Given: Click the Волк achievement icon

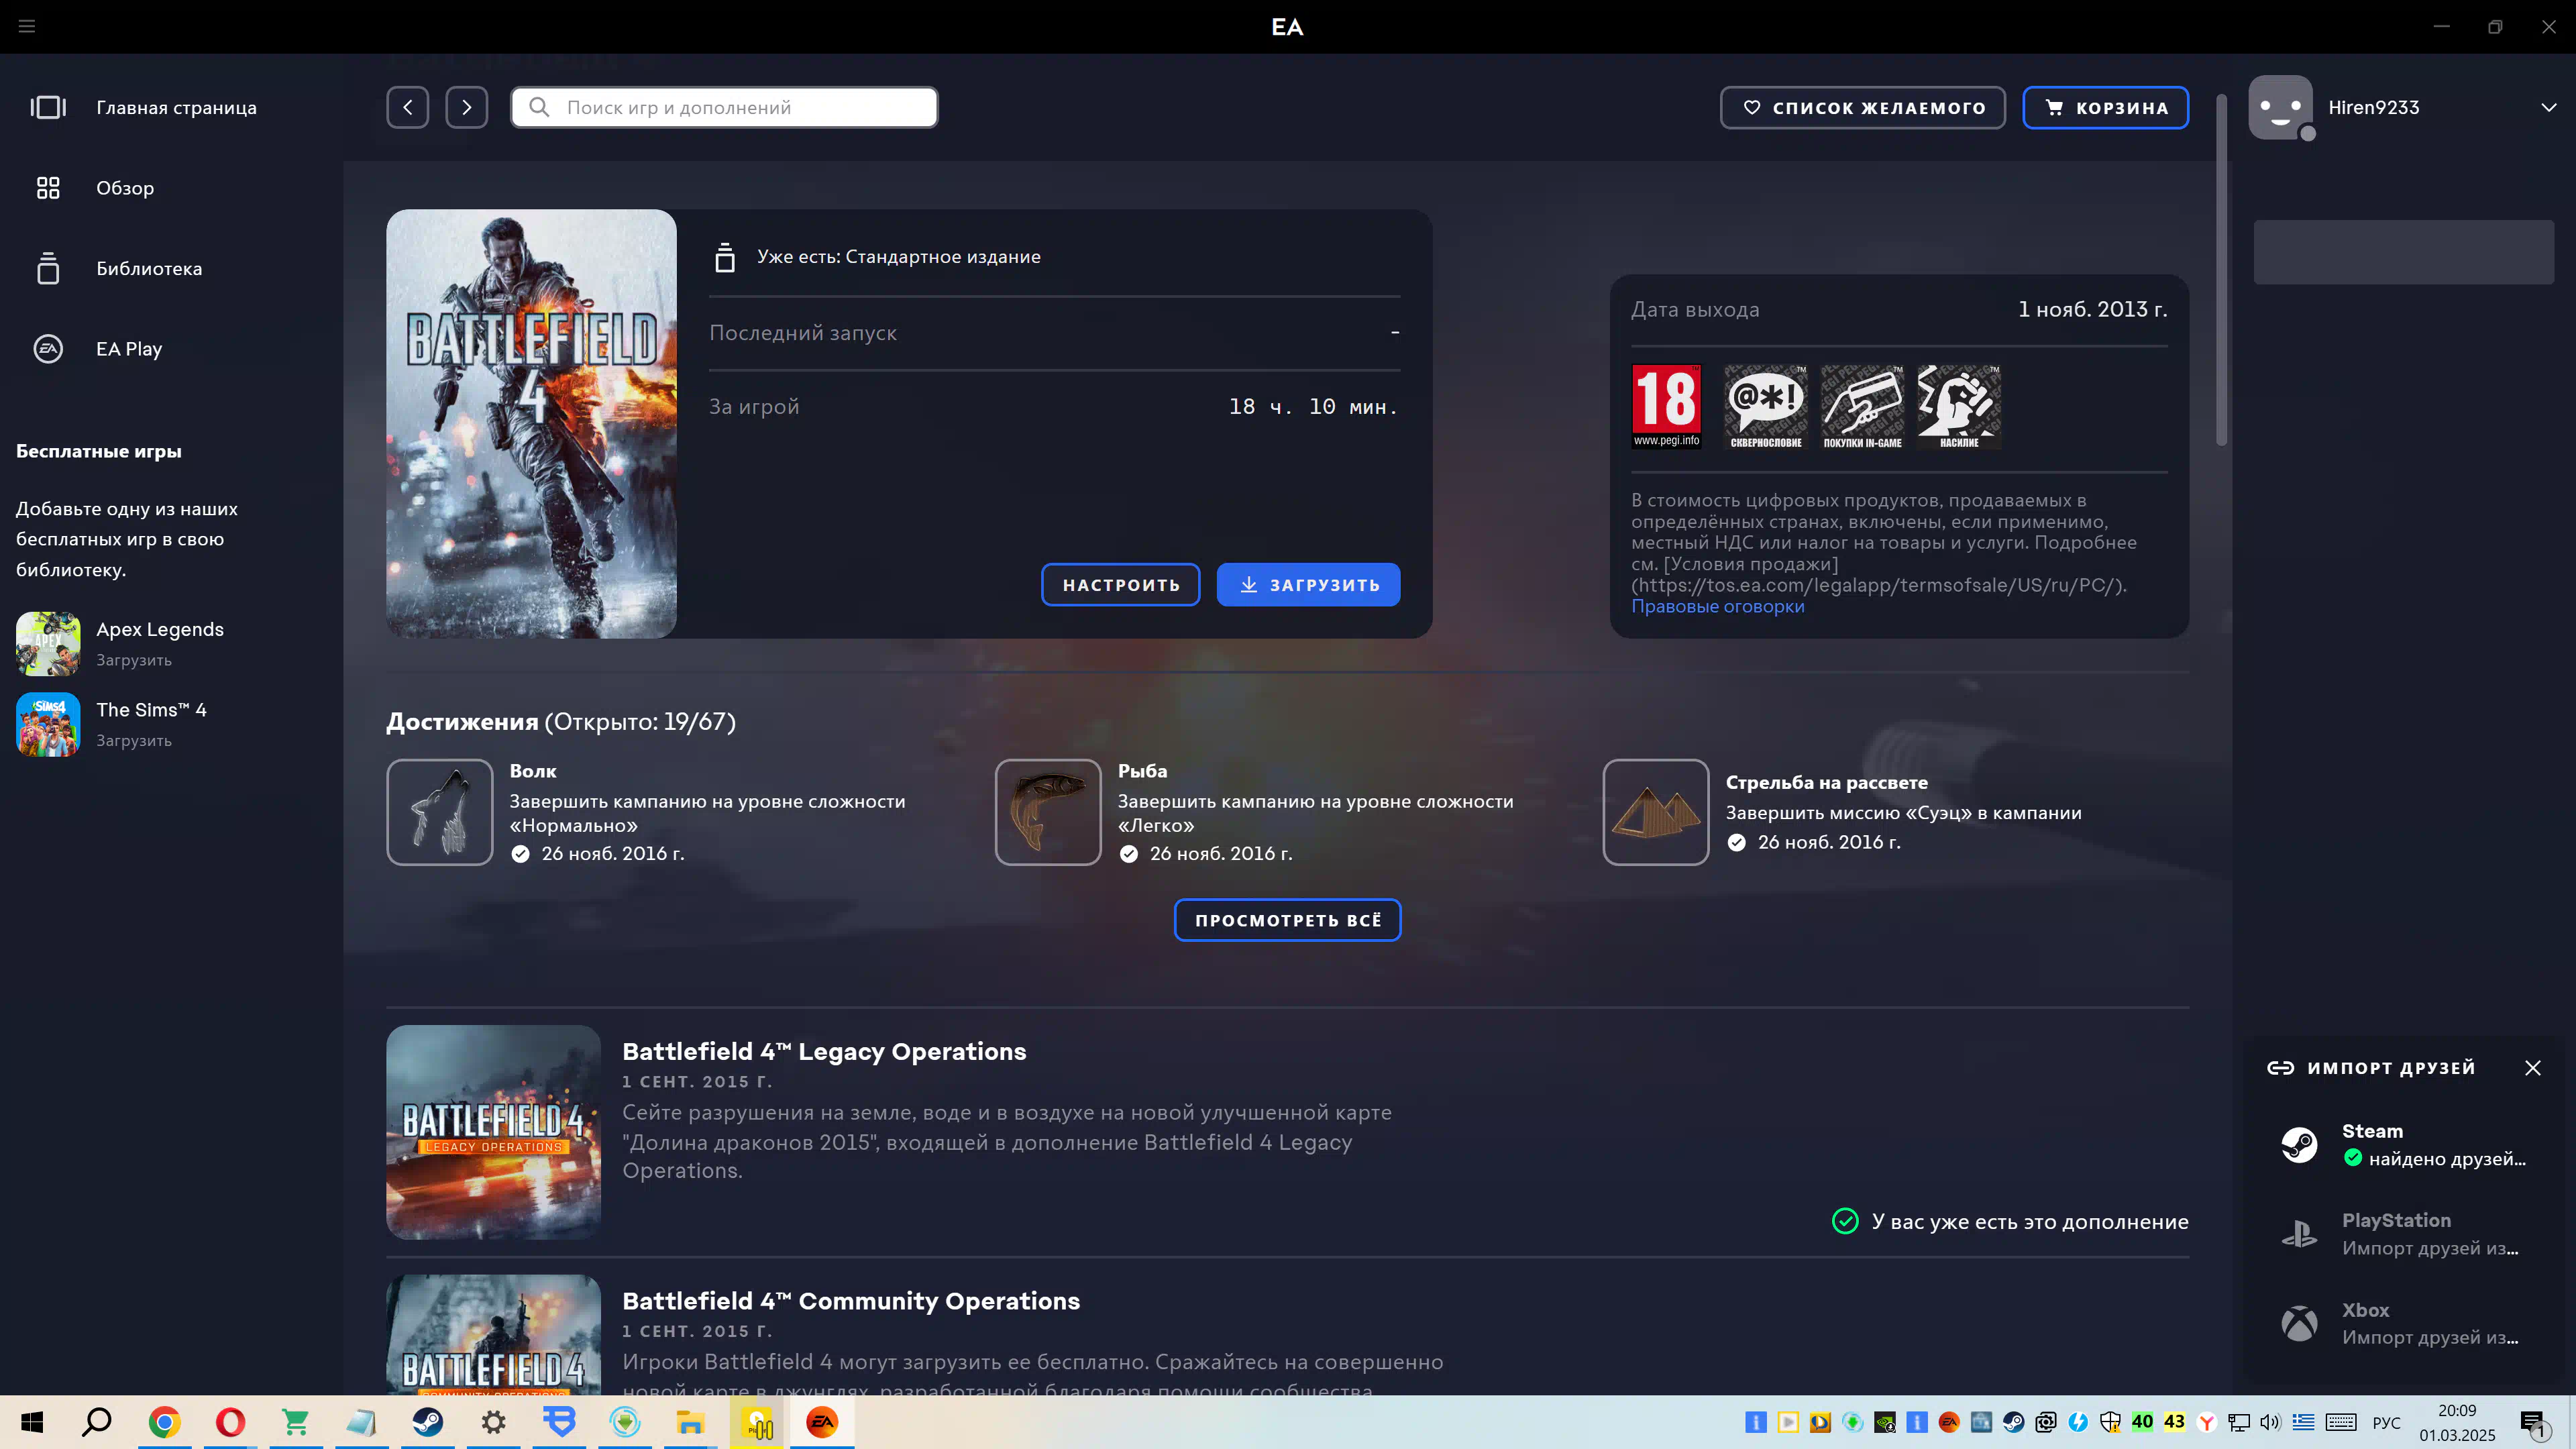Looking at the screenshot, I should coord(440,812).
